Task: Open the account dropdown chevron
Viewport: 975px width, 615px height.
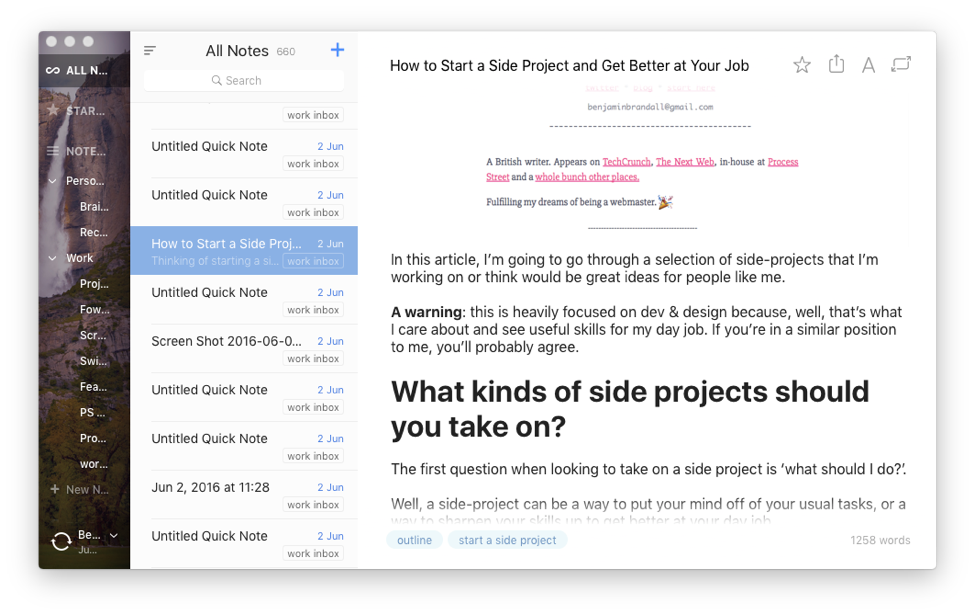Action: [x=114, y=535]
